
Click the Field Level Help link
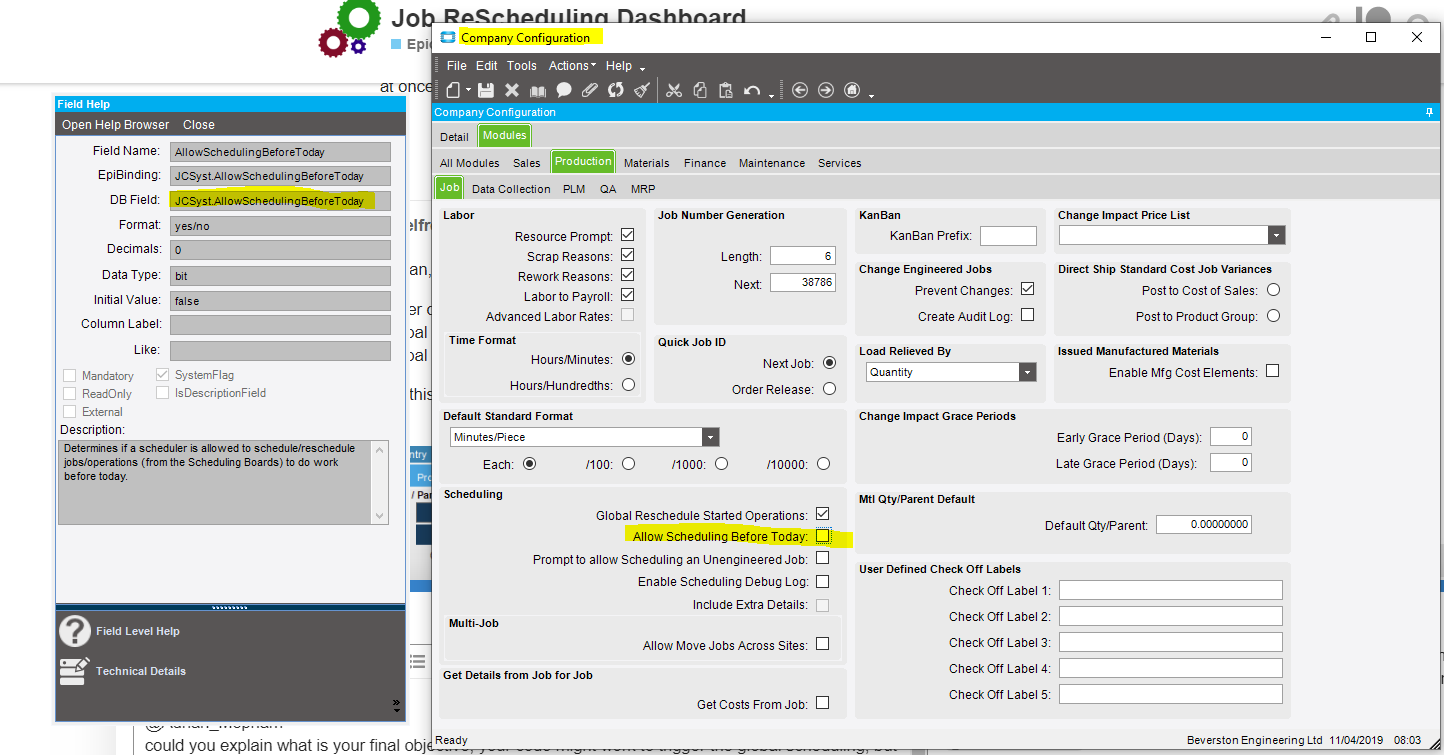138,631
